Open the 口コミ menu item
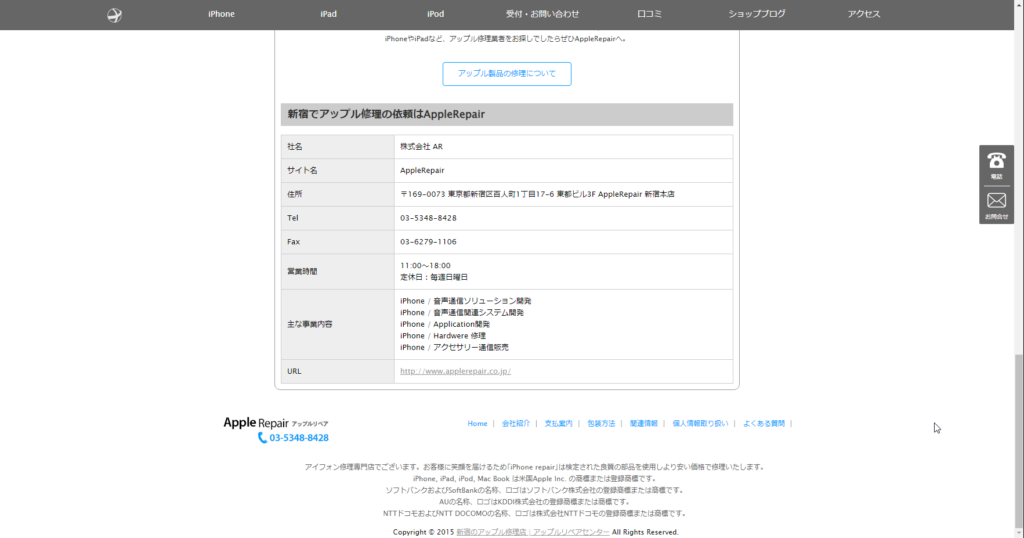This screenshot has height=538, width=1024. [x=650, y=14]
